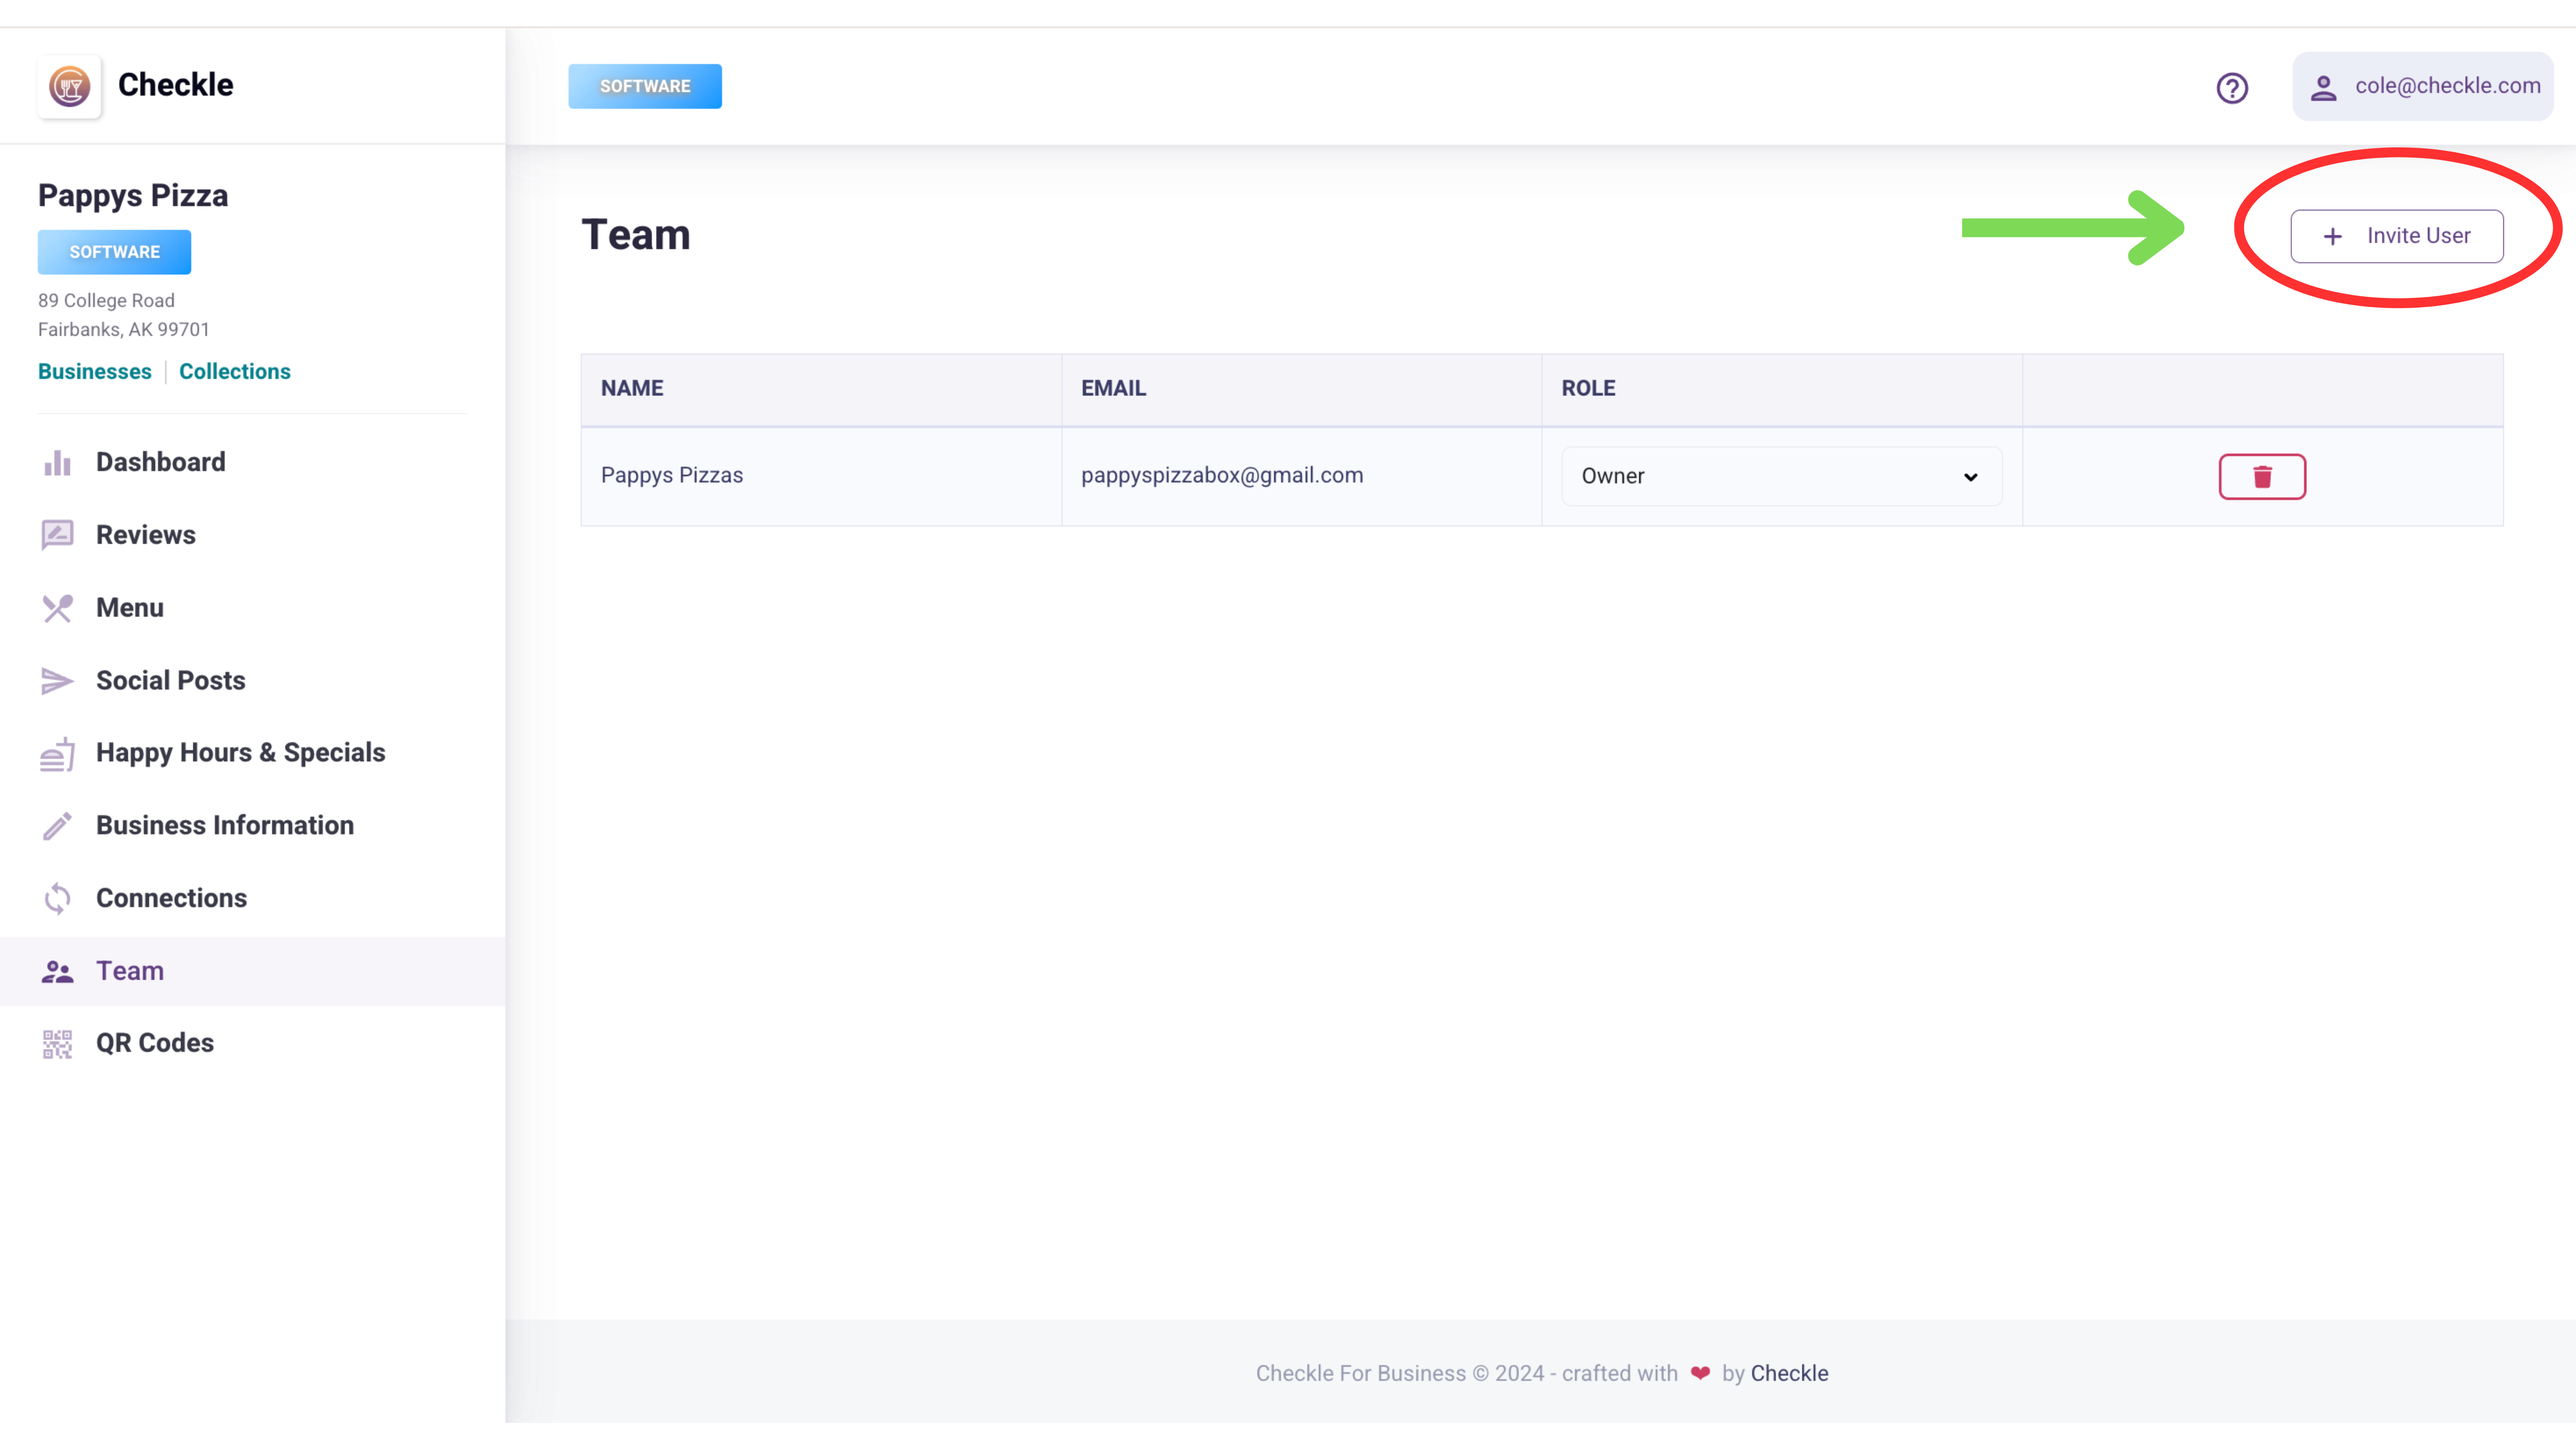Open the help question mark icon
This screenshot has height=1449, width=2576.
(x=2232, y=88)
